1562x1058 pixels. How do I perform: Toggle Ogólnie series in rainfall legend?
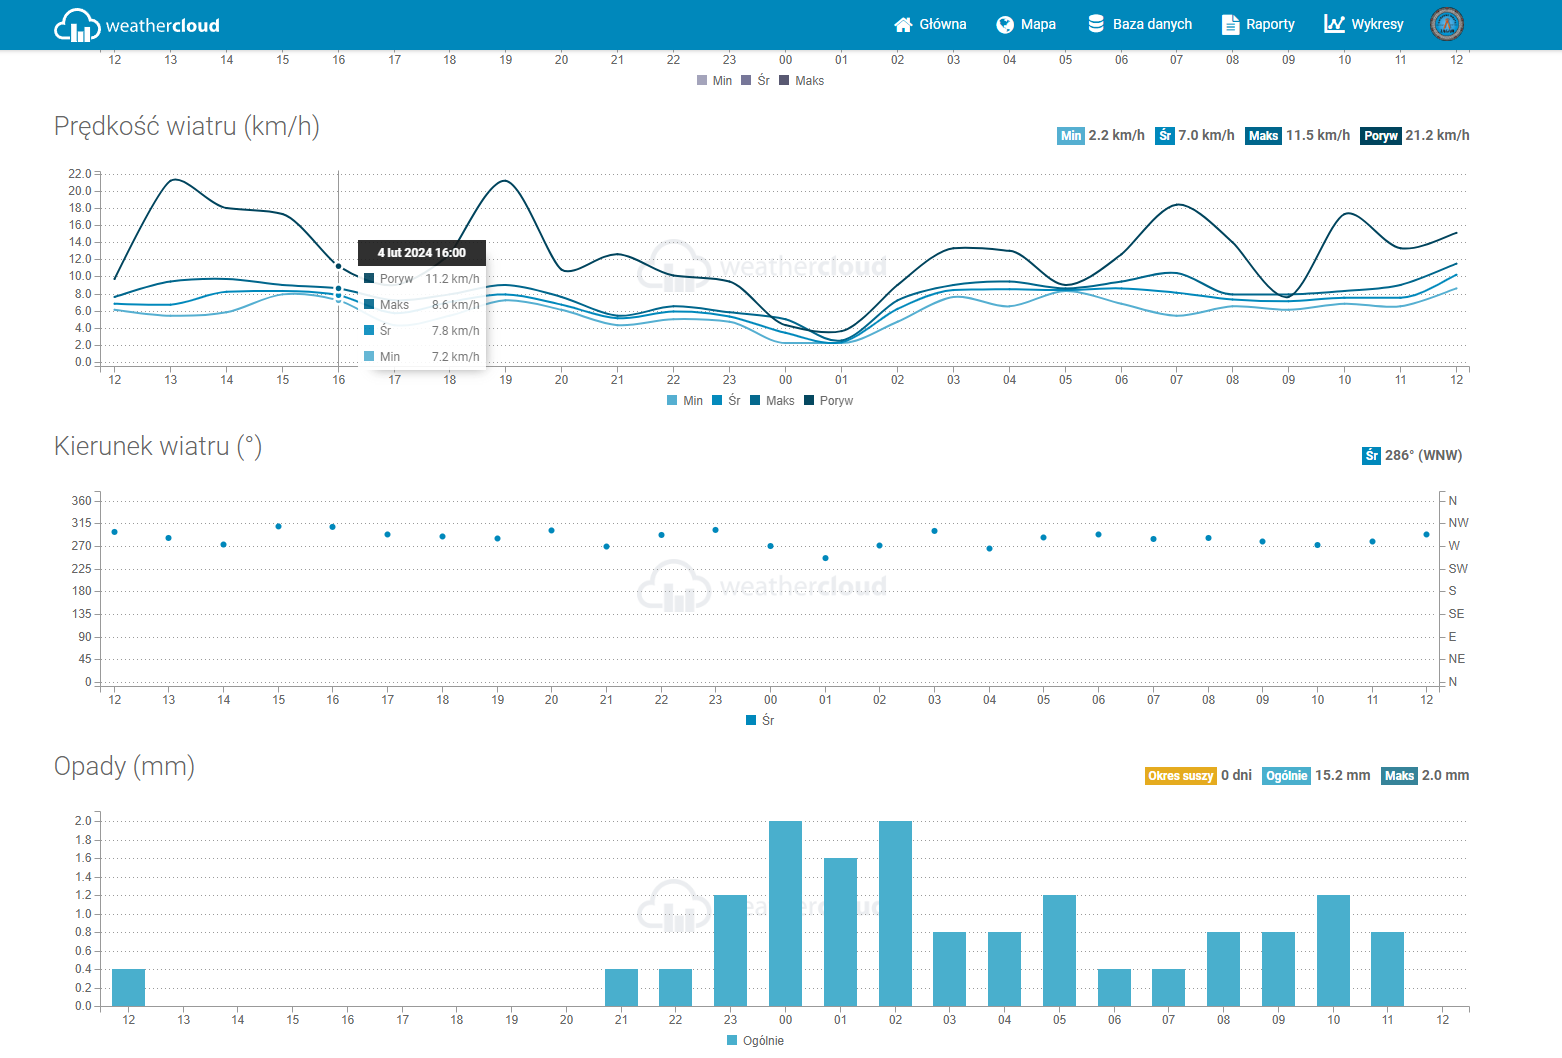click(x=755, y=1041)
